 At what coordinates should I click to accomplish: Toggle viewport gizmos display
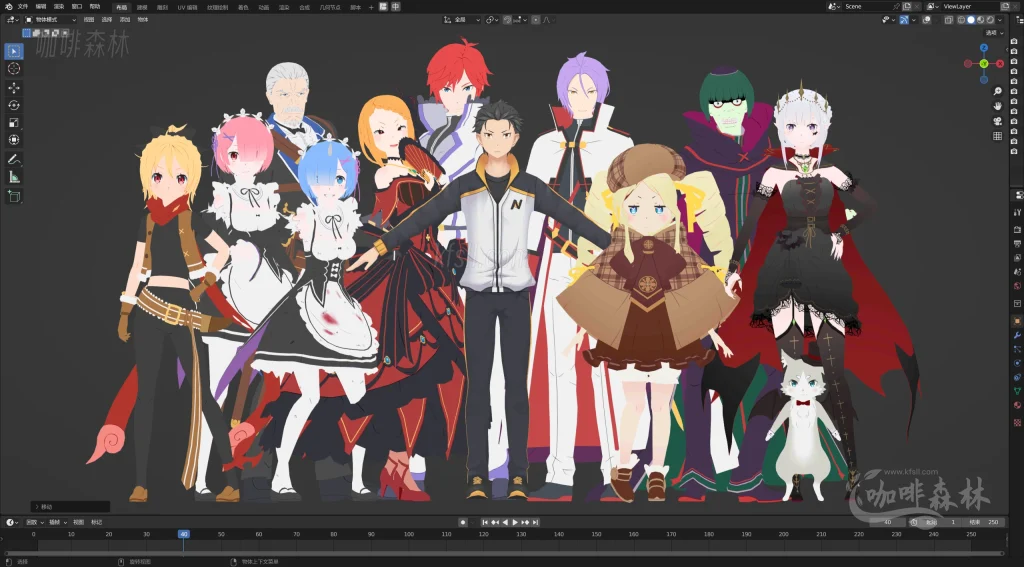tap(904, 20)
